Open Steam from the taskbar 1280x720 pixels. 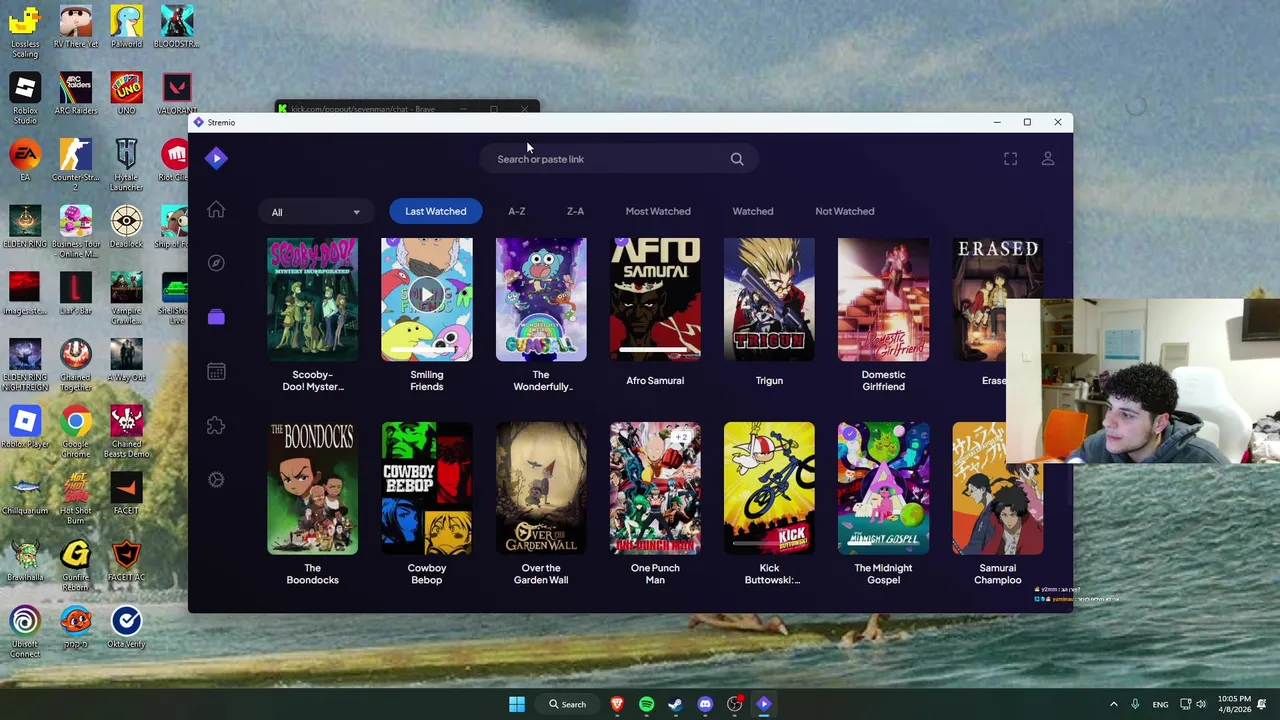point(675,704)
